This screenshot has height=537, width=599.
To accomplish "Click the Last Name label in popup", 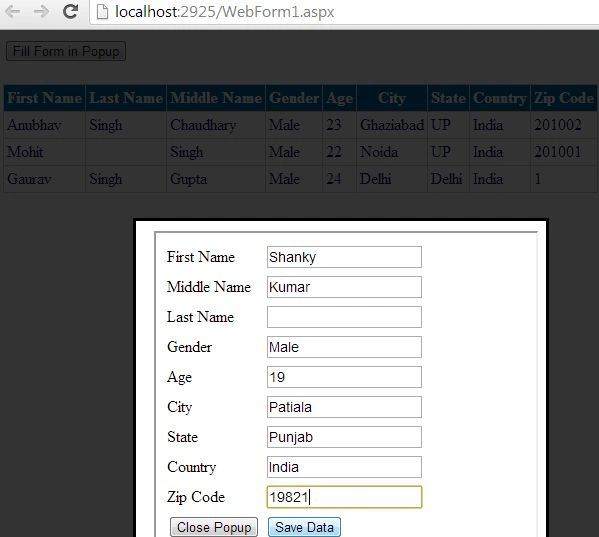I will (x=201, y=317).
